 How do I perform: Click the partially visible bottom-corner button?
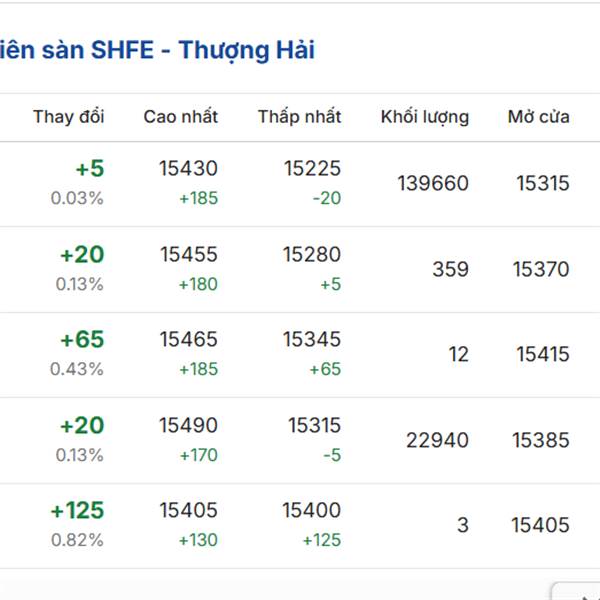[x=576, y=592]
